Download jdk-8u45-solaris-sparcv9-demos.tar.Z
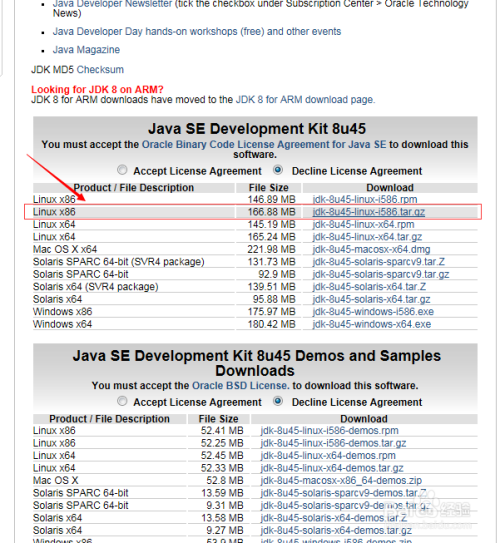The height and width of the screenshot is (543, 500). pos(343,493)
